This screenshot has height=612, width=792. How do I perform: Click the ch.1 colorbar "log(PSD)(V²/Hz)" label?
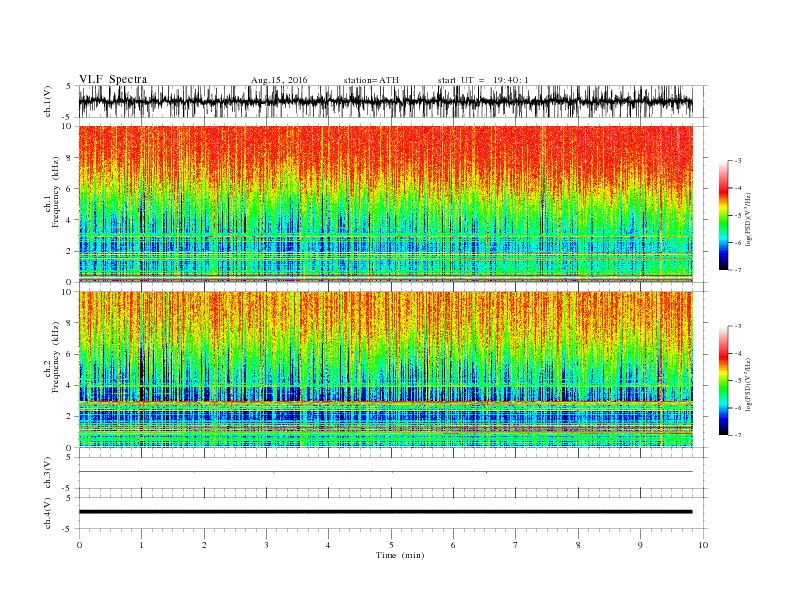748,220
